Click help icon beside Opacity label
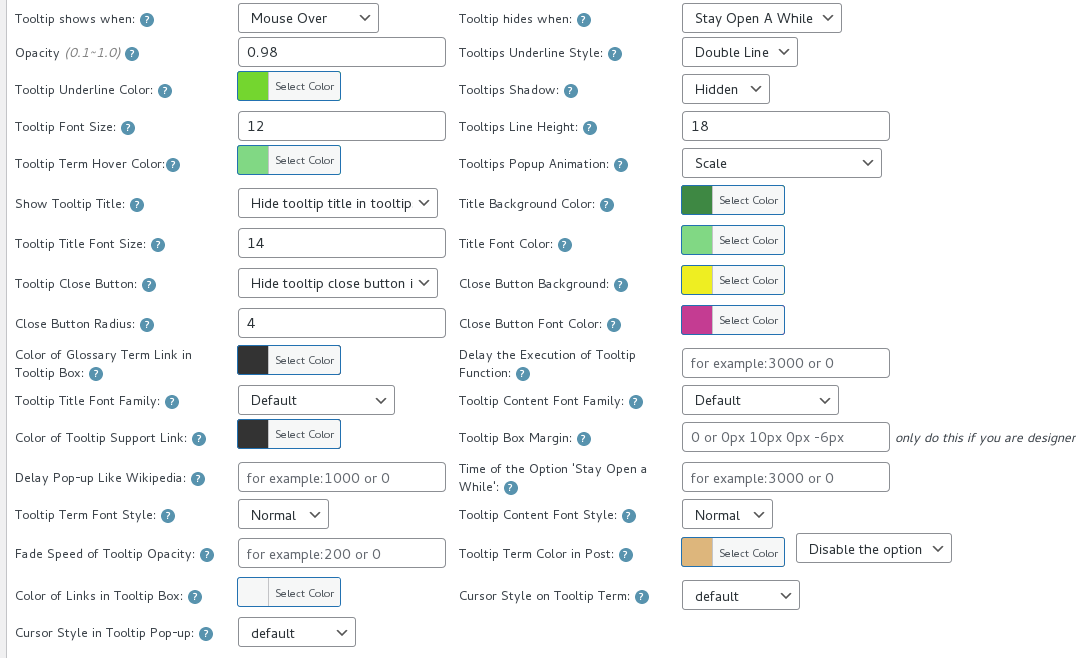Image resolution: width=1076 pixels, height=658 pixels. coord(132,54)
